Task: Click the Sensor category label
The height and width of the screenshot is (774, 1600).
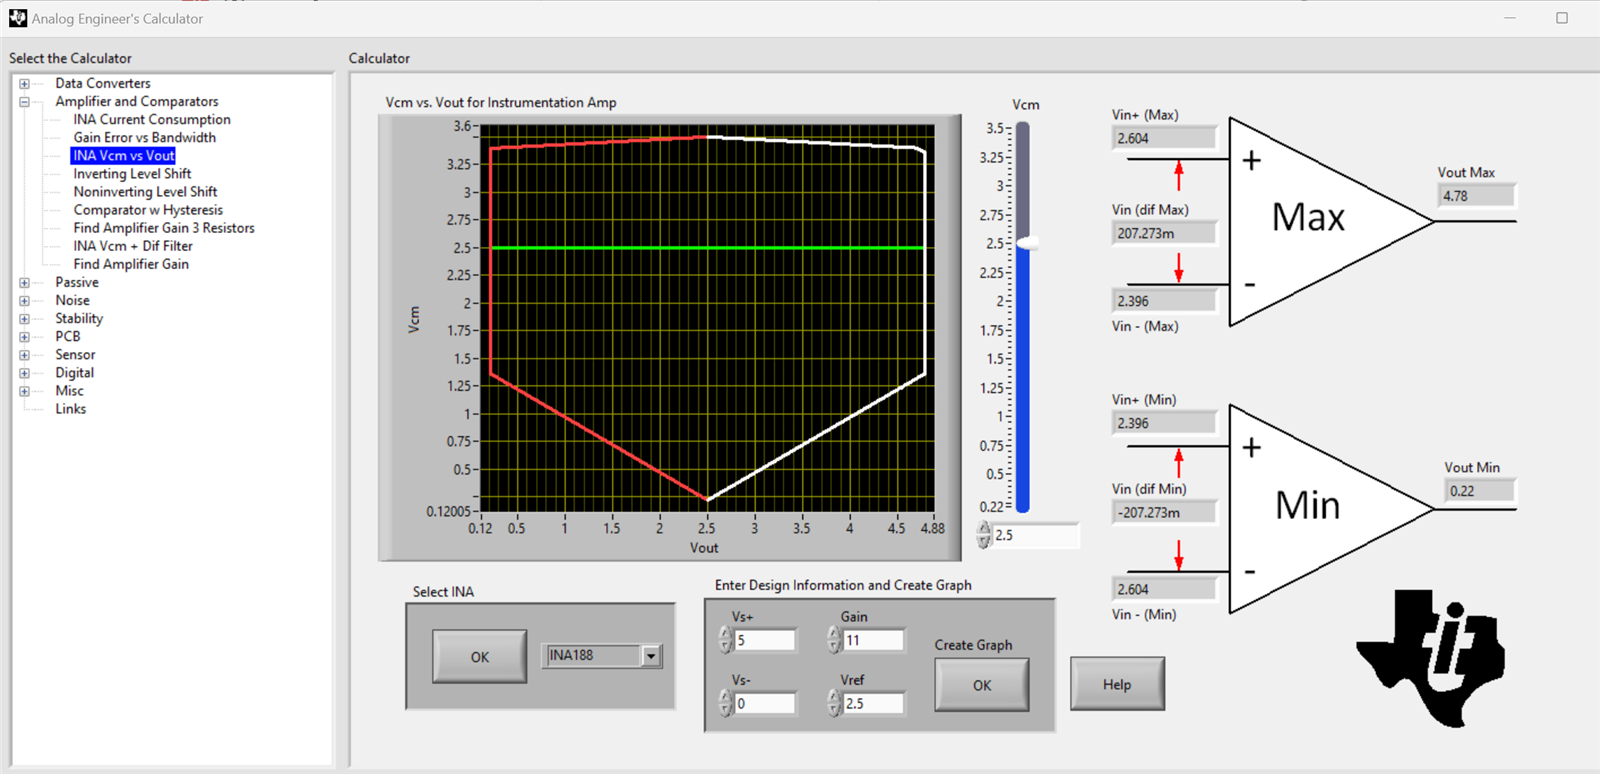Action: click(75, 355)
